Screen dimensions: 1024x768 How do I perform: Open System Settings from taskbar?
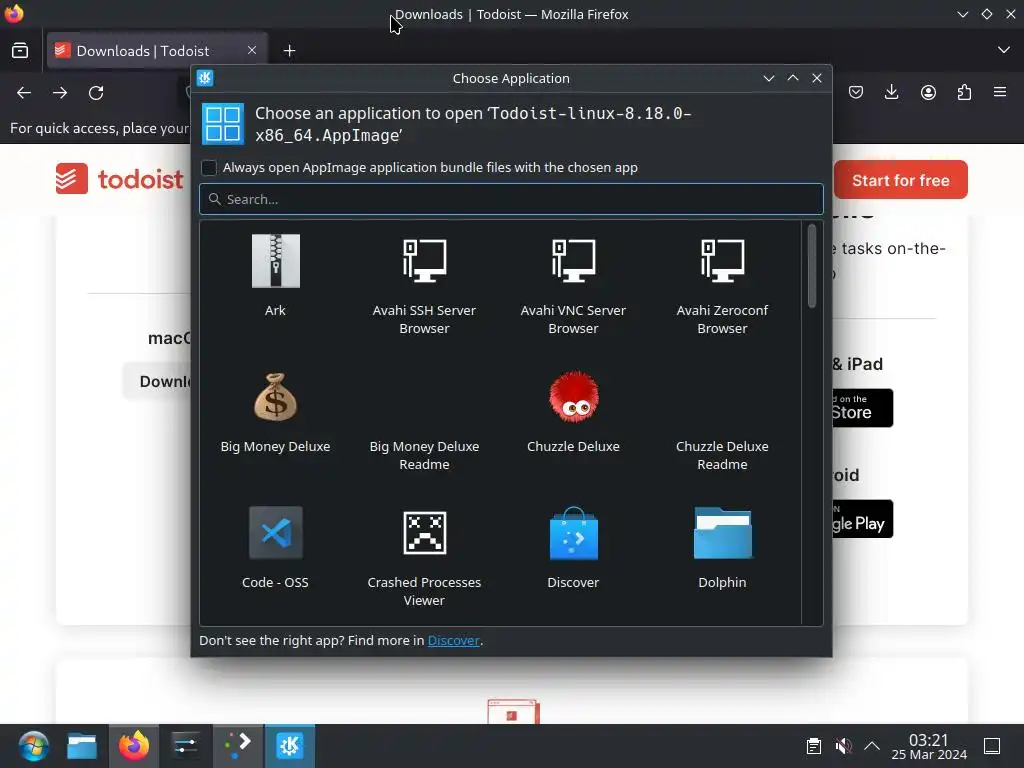(185, 746)
